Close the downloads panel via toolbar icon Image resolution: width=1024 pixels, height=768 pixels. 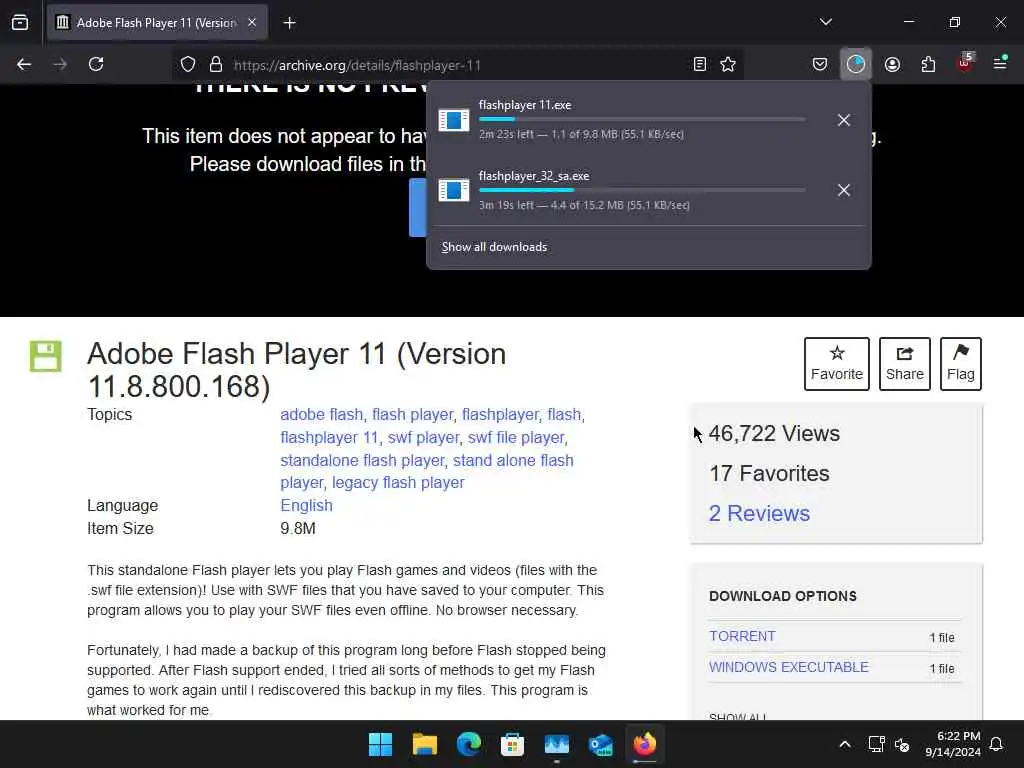pyautogui.click(x=856, y=64)
